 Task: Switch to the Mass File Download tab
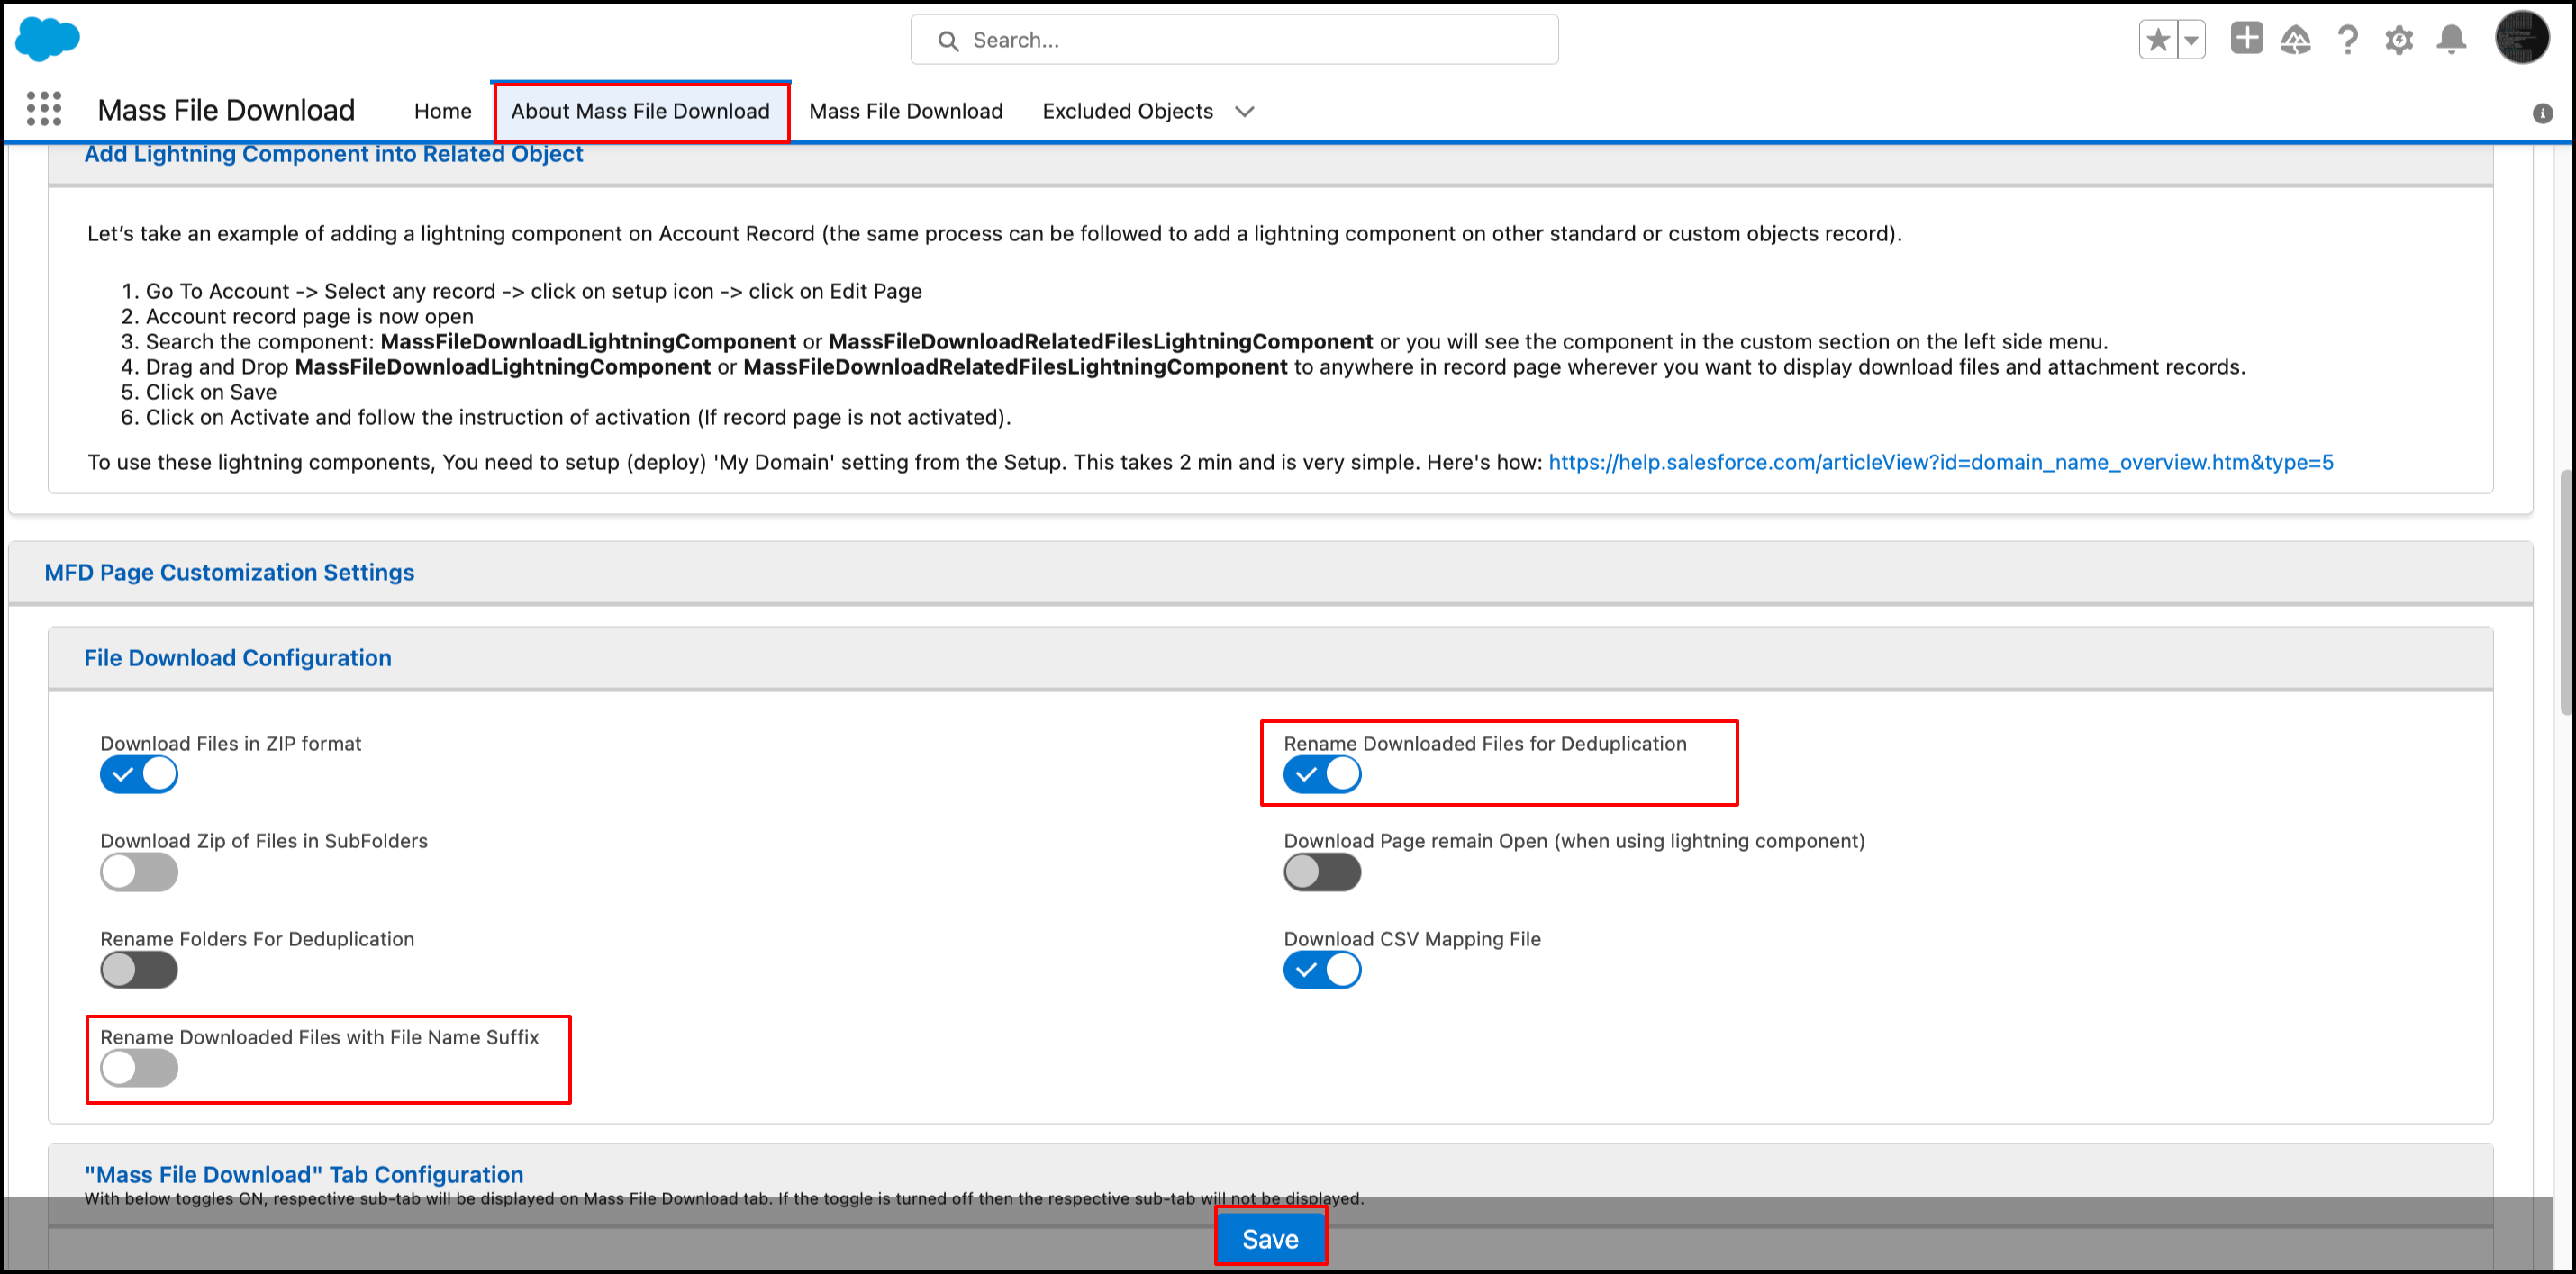point(905,111)
